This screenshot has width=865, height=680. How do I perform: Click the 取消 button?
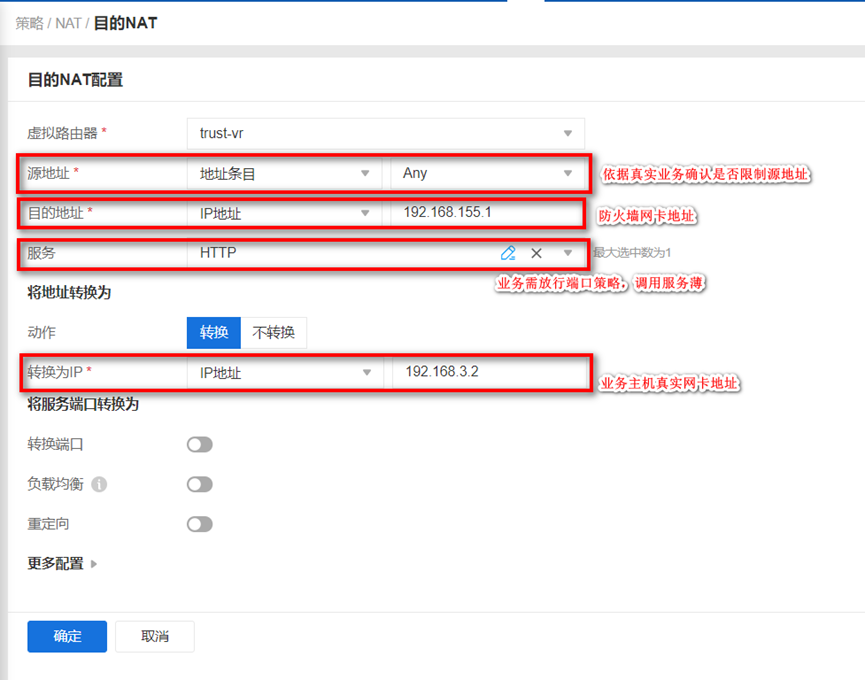click(154, 636)
